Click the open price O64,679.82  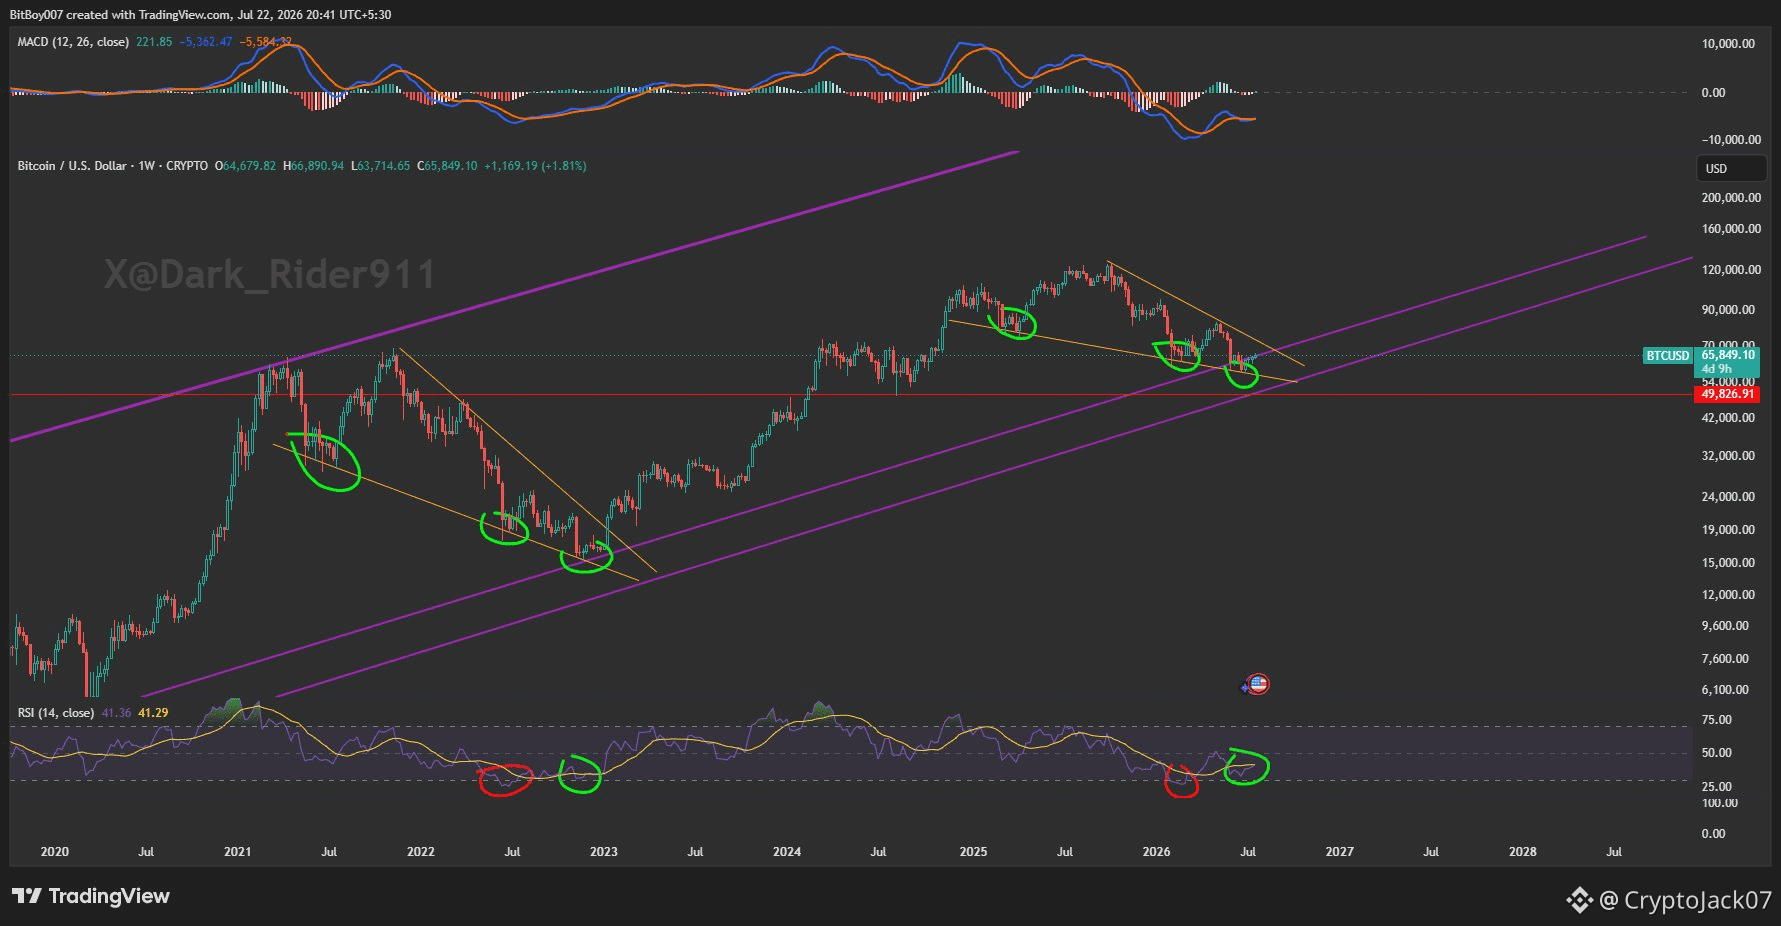[245, 166]
